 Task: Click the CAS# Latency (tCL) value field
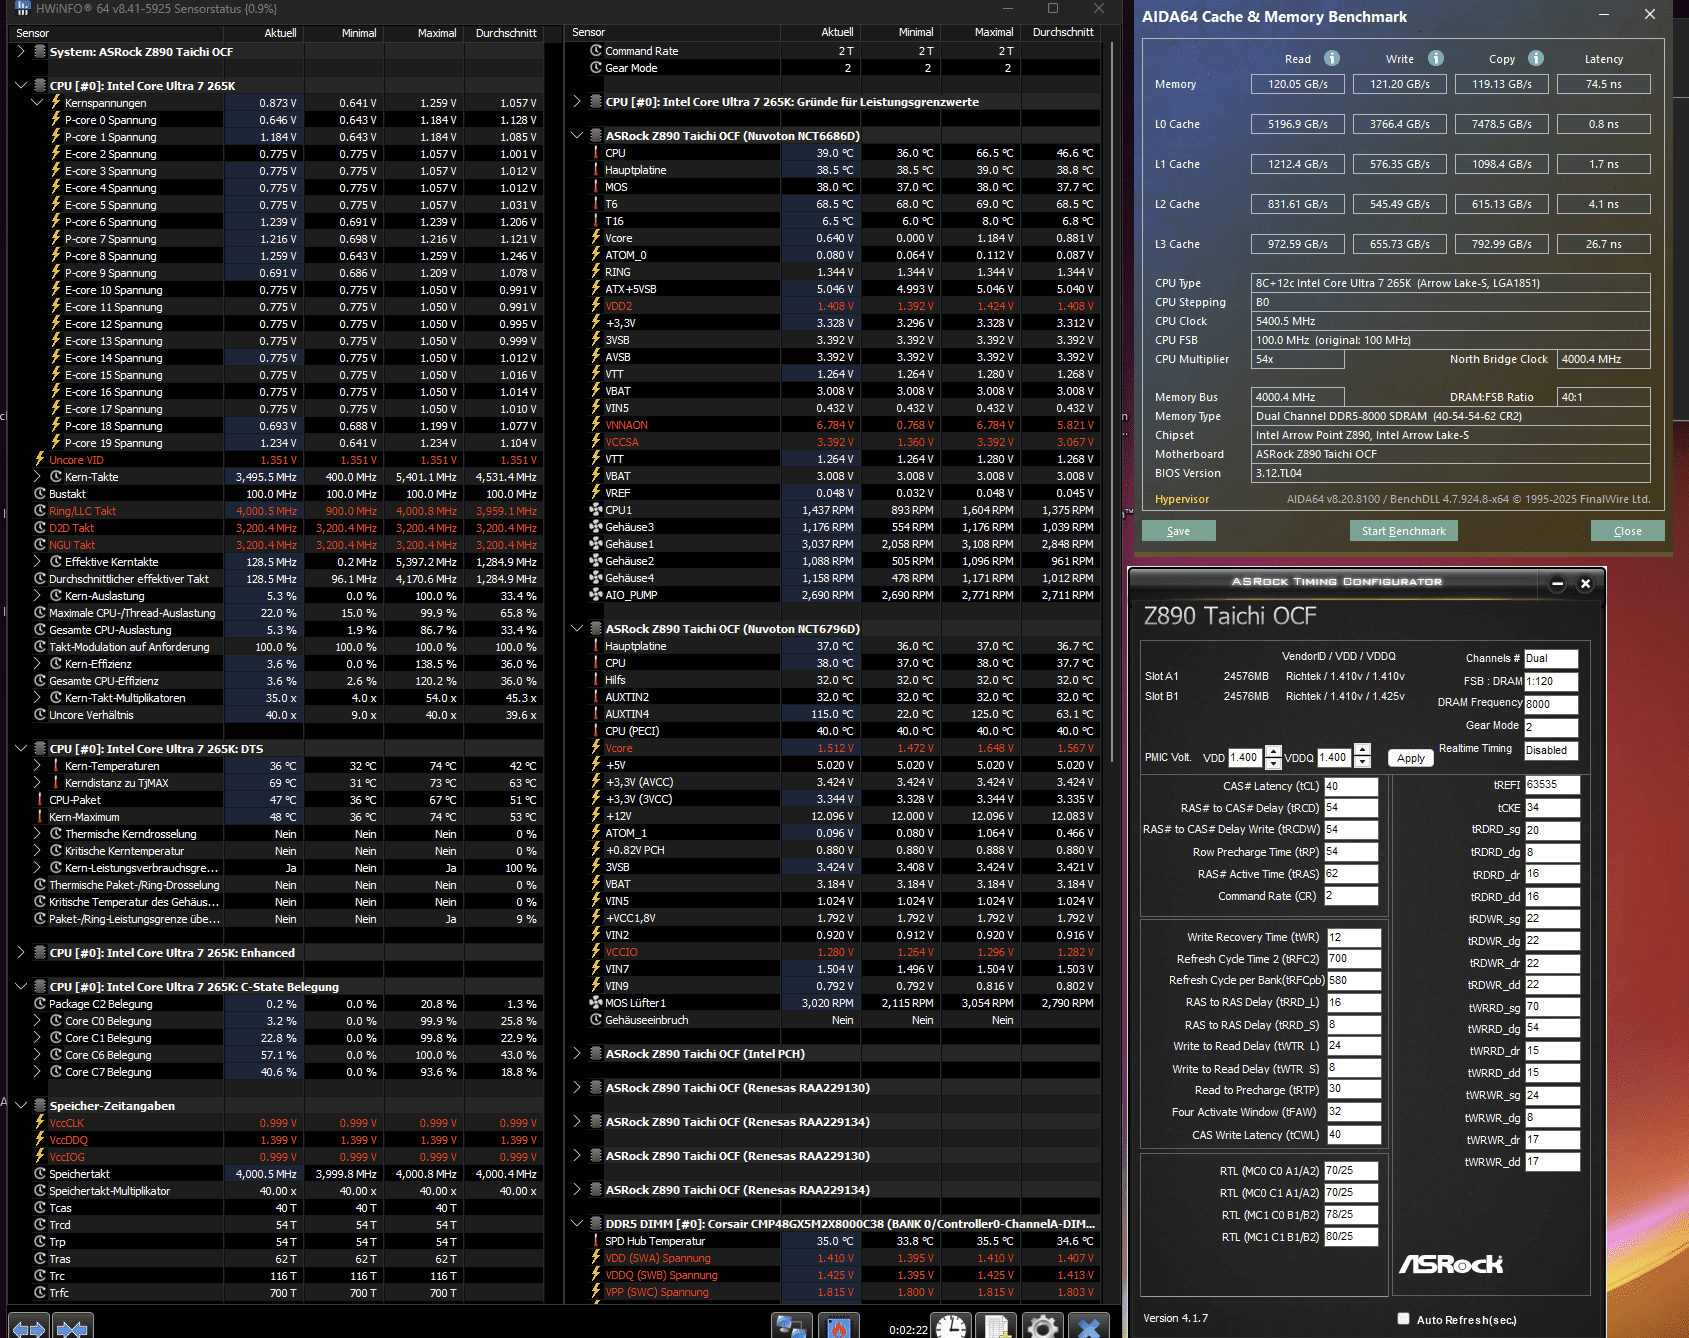(x=1351, y=786)
